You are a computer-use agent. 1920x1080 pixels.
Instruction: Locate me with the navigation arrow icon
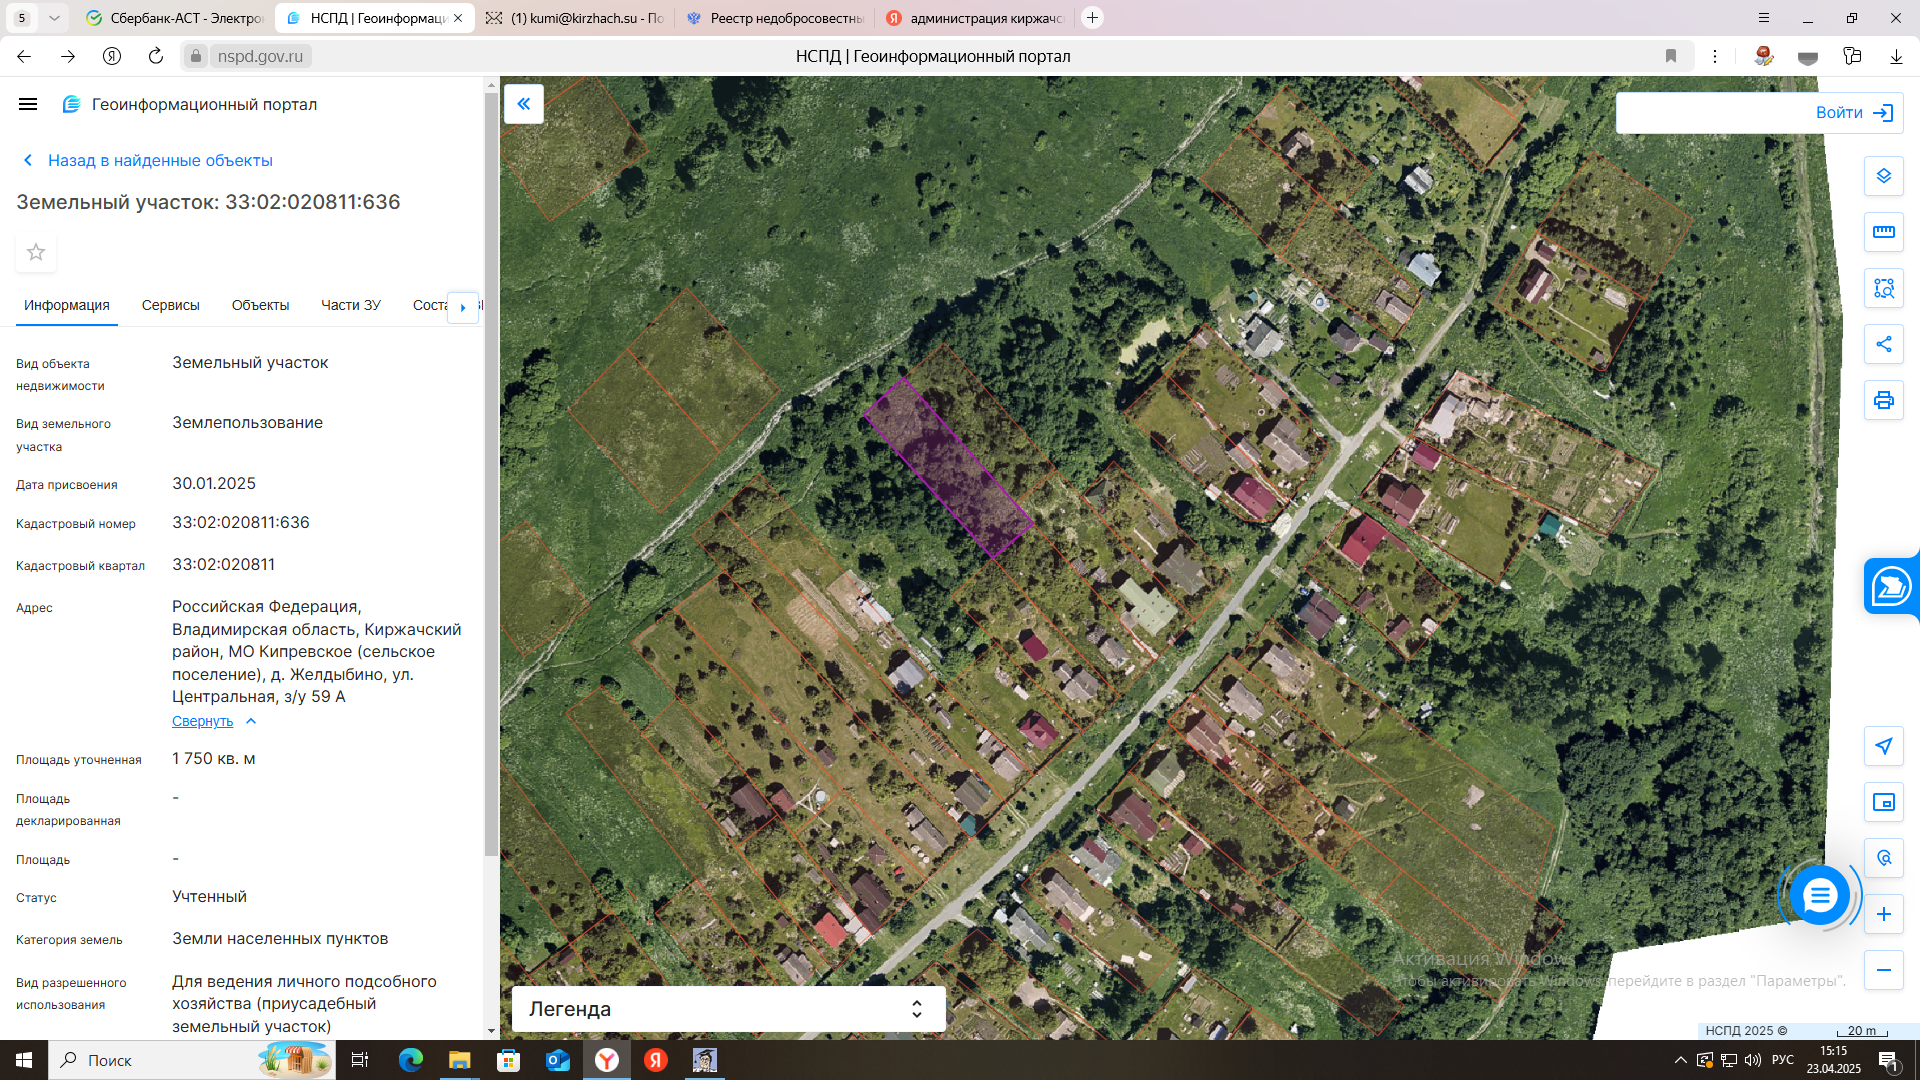point(1883,746)
